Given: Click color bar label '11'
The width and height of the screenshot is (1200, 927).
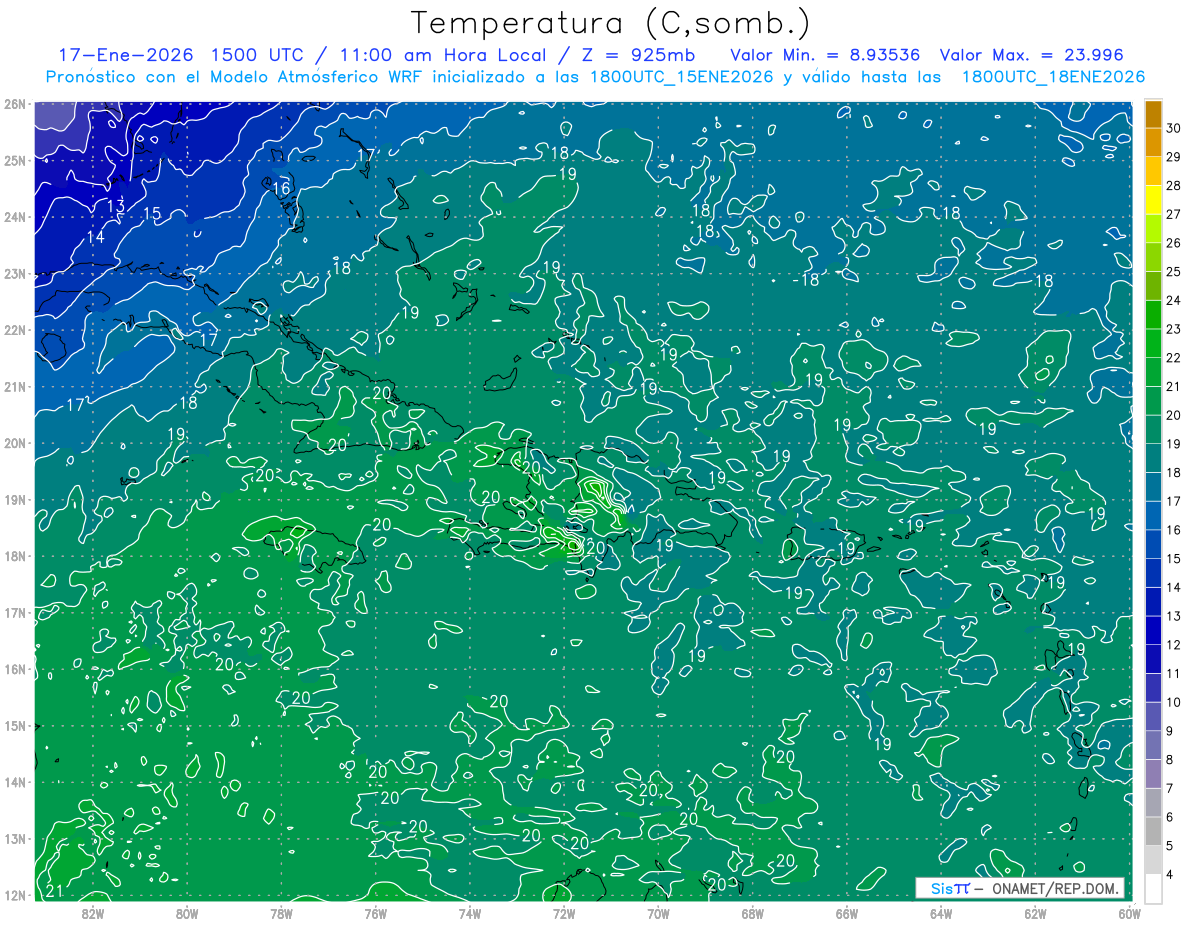Looking at the screenshot, I should 1173,673.
